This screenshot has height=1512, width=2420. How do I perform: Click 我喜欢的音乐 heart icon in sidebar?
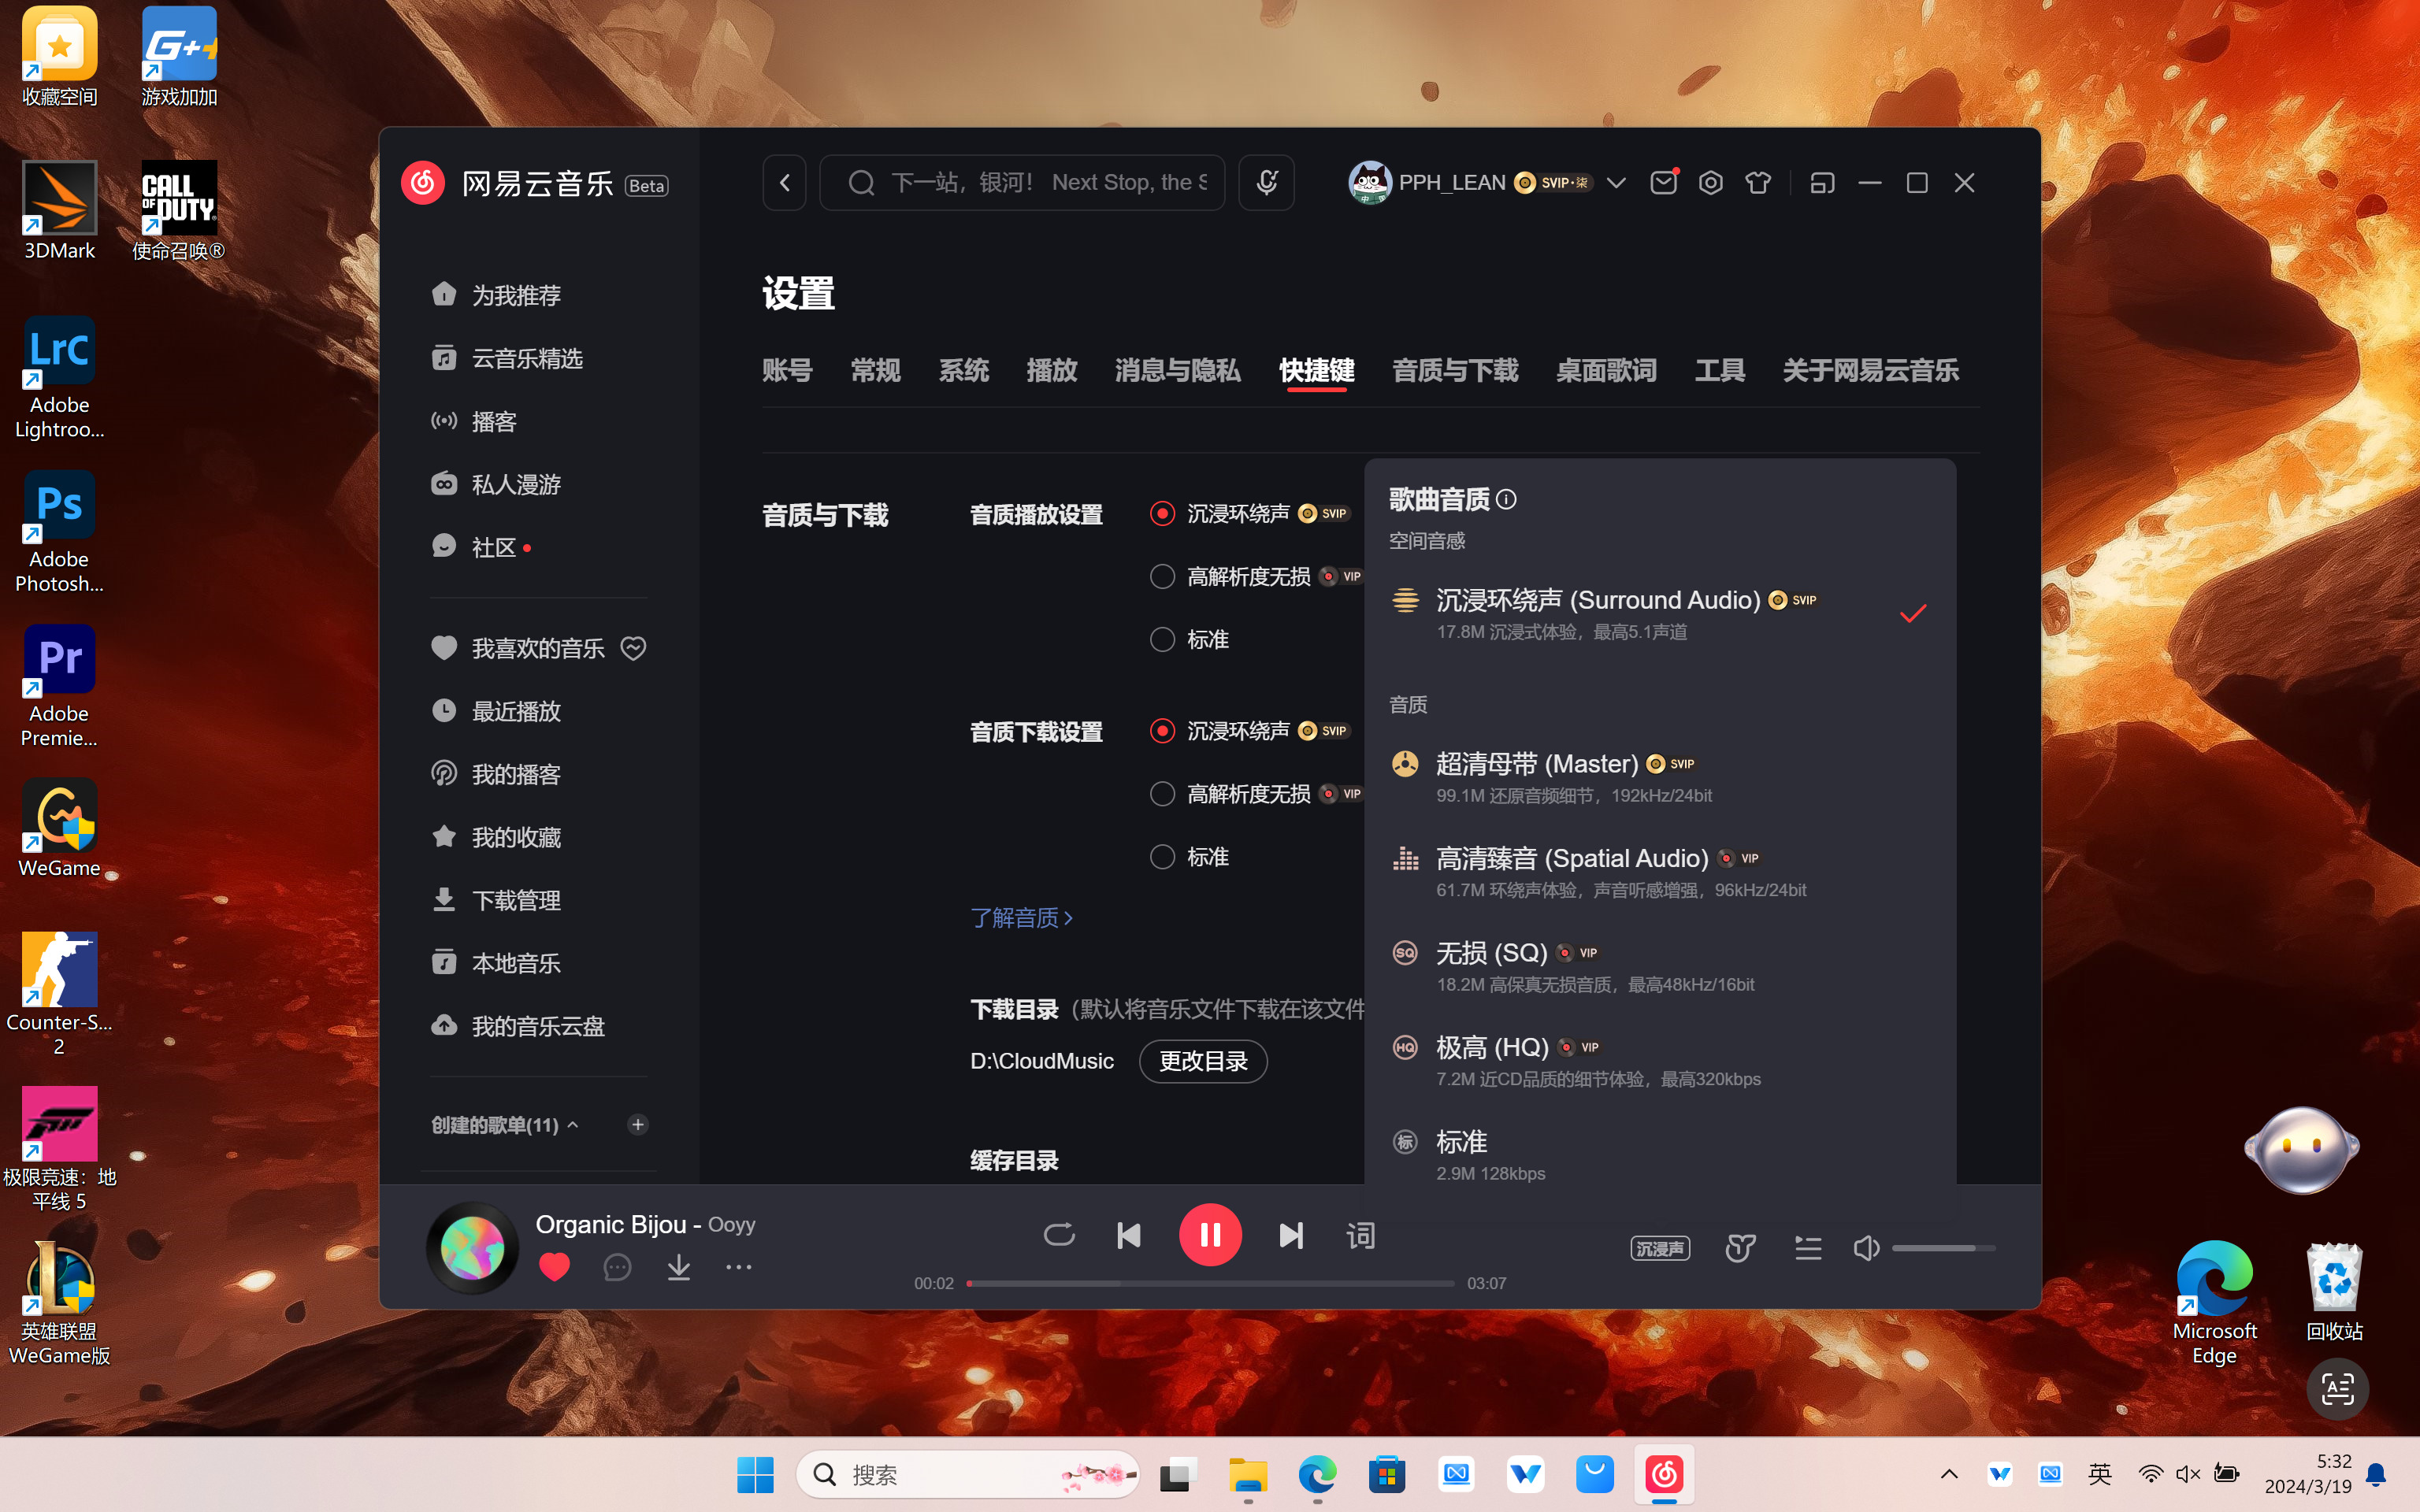633,648
